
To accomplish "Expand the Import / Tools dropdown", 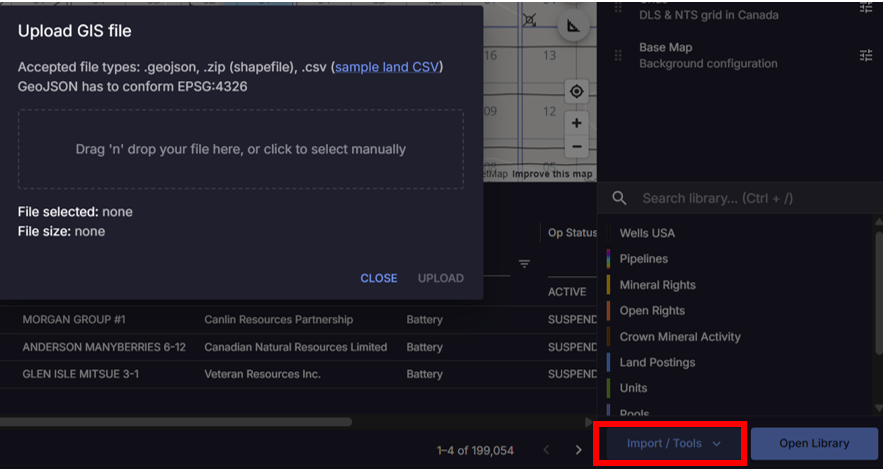I will pos(671,443).
